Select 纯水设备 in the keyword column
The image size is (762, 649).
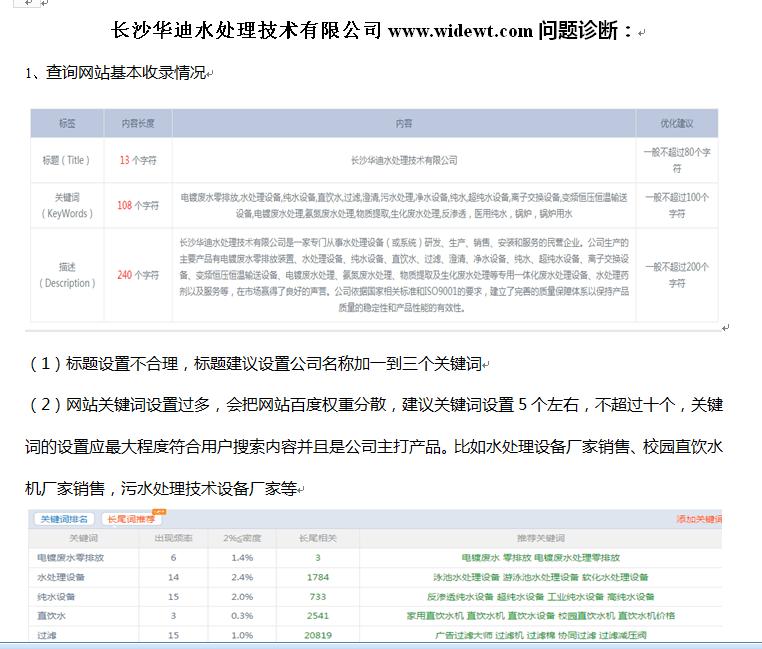click(x=58, y=596)
